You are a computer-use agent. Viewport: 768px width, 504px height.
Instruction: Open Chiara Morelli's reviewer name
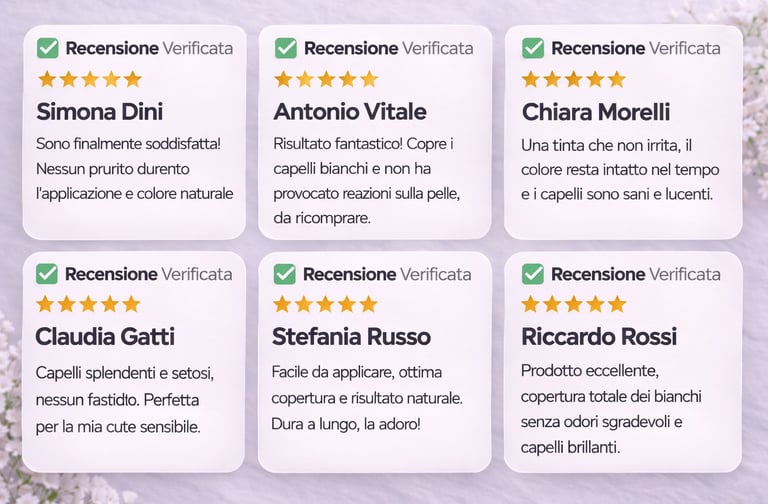[596, 112]
